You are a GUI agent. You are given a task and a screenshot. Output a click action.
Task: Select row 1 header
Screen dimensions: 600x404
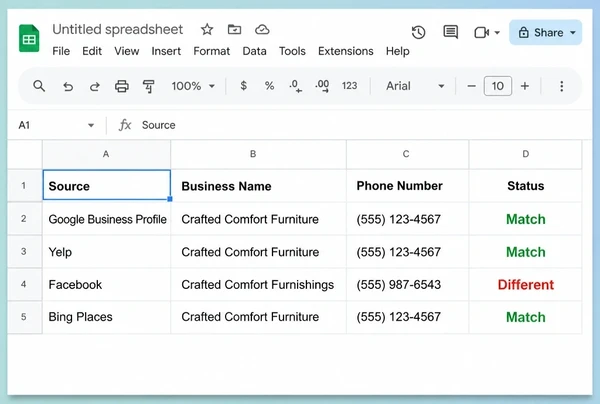(x=24, y=186)
